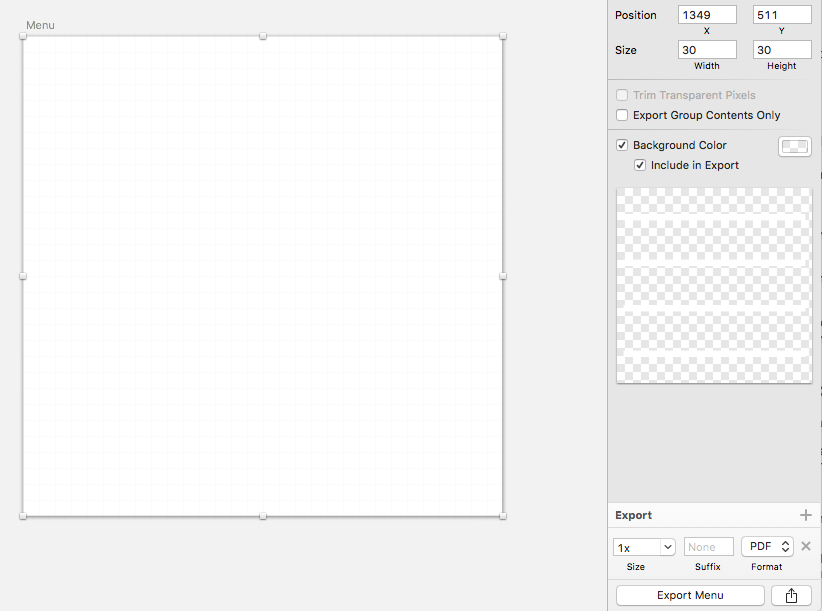The image size is (822, 611).
Task: Open the background color swatch
Action: point(795,147)
